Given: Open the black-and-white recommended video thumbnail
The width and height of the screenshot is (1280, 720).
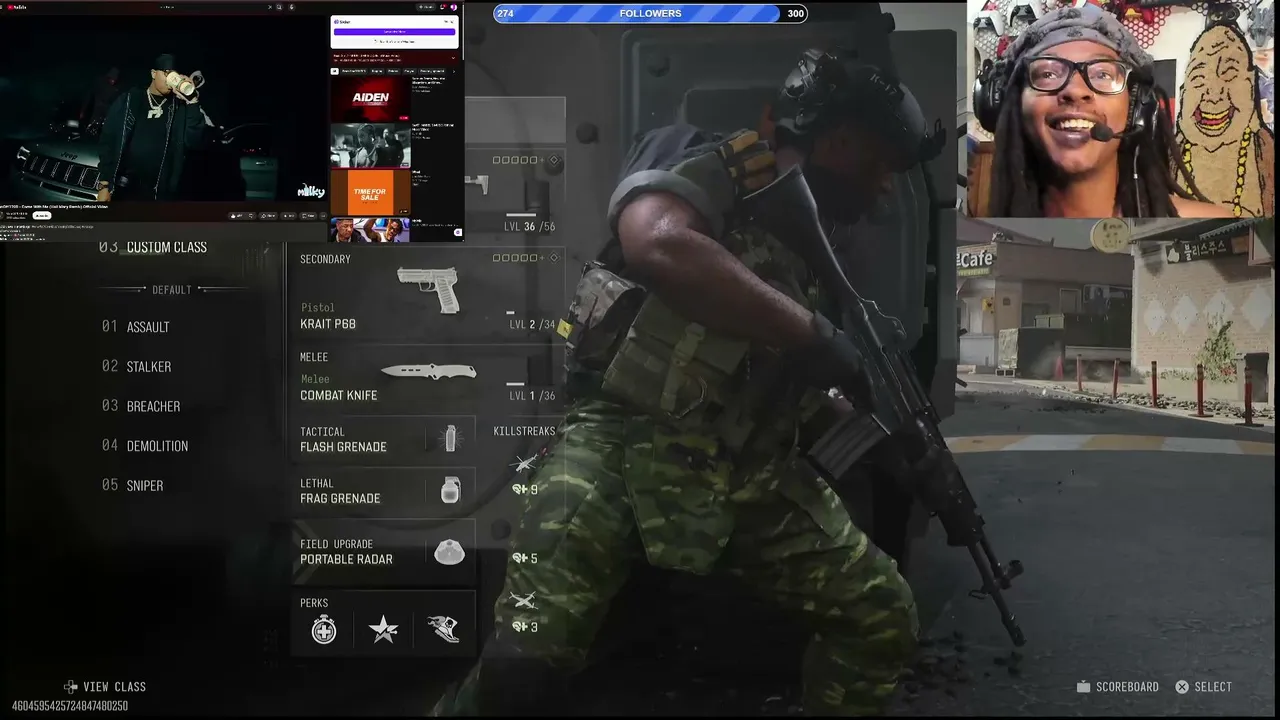Looking at the screenshot, I should click(370, 146).
